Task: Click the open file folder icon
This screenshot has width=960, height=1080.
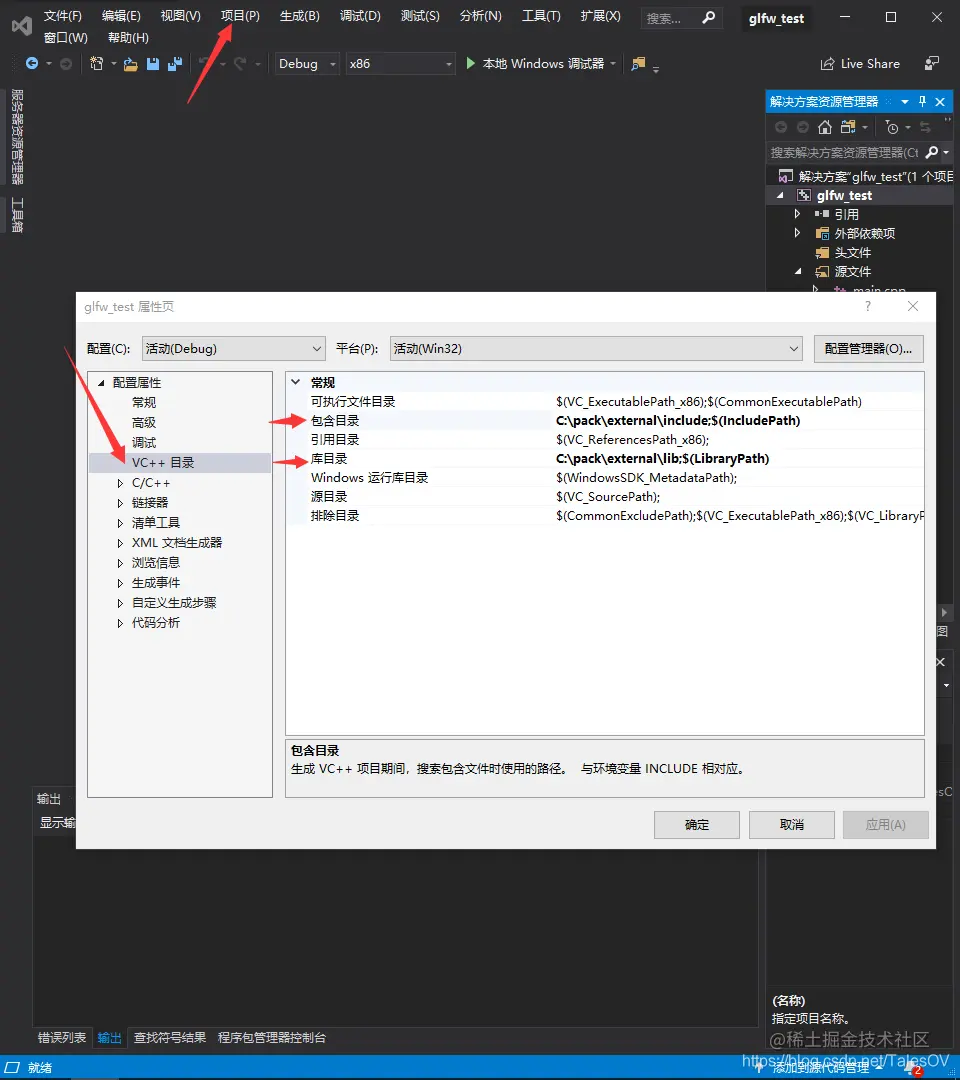Action: (130, 64)
